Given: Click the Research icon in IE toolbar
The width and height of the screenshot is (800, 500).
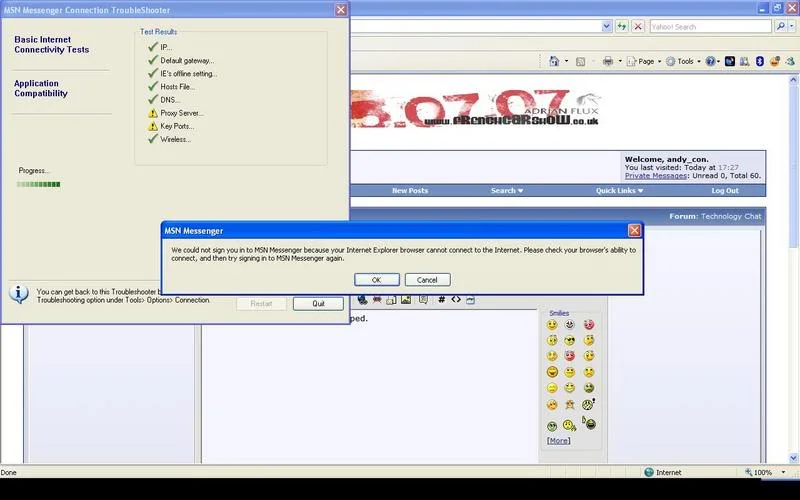Looking at the screenshot, I should (x=745, y=61).
